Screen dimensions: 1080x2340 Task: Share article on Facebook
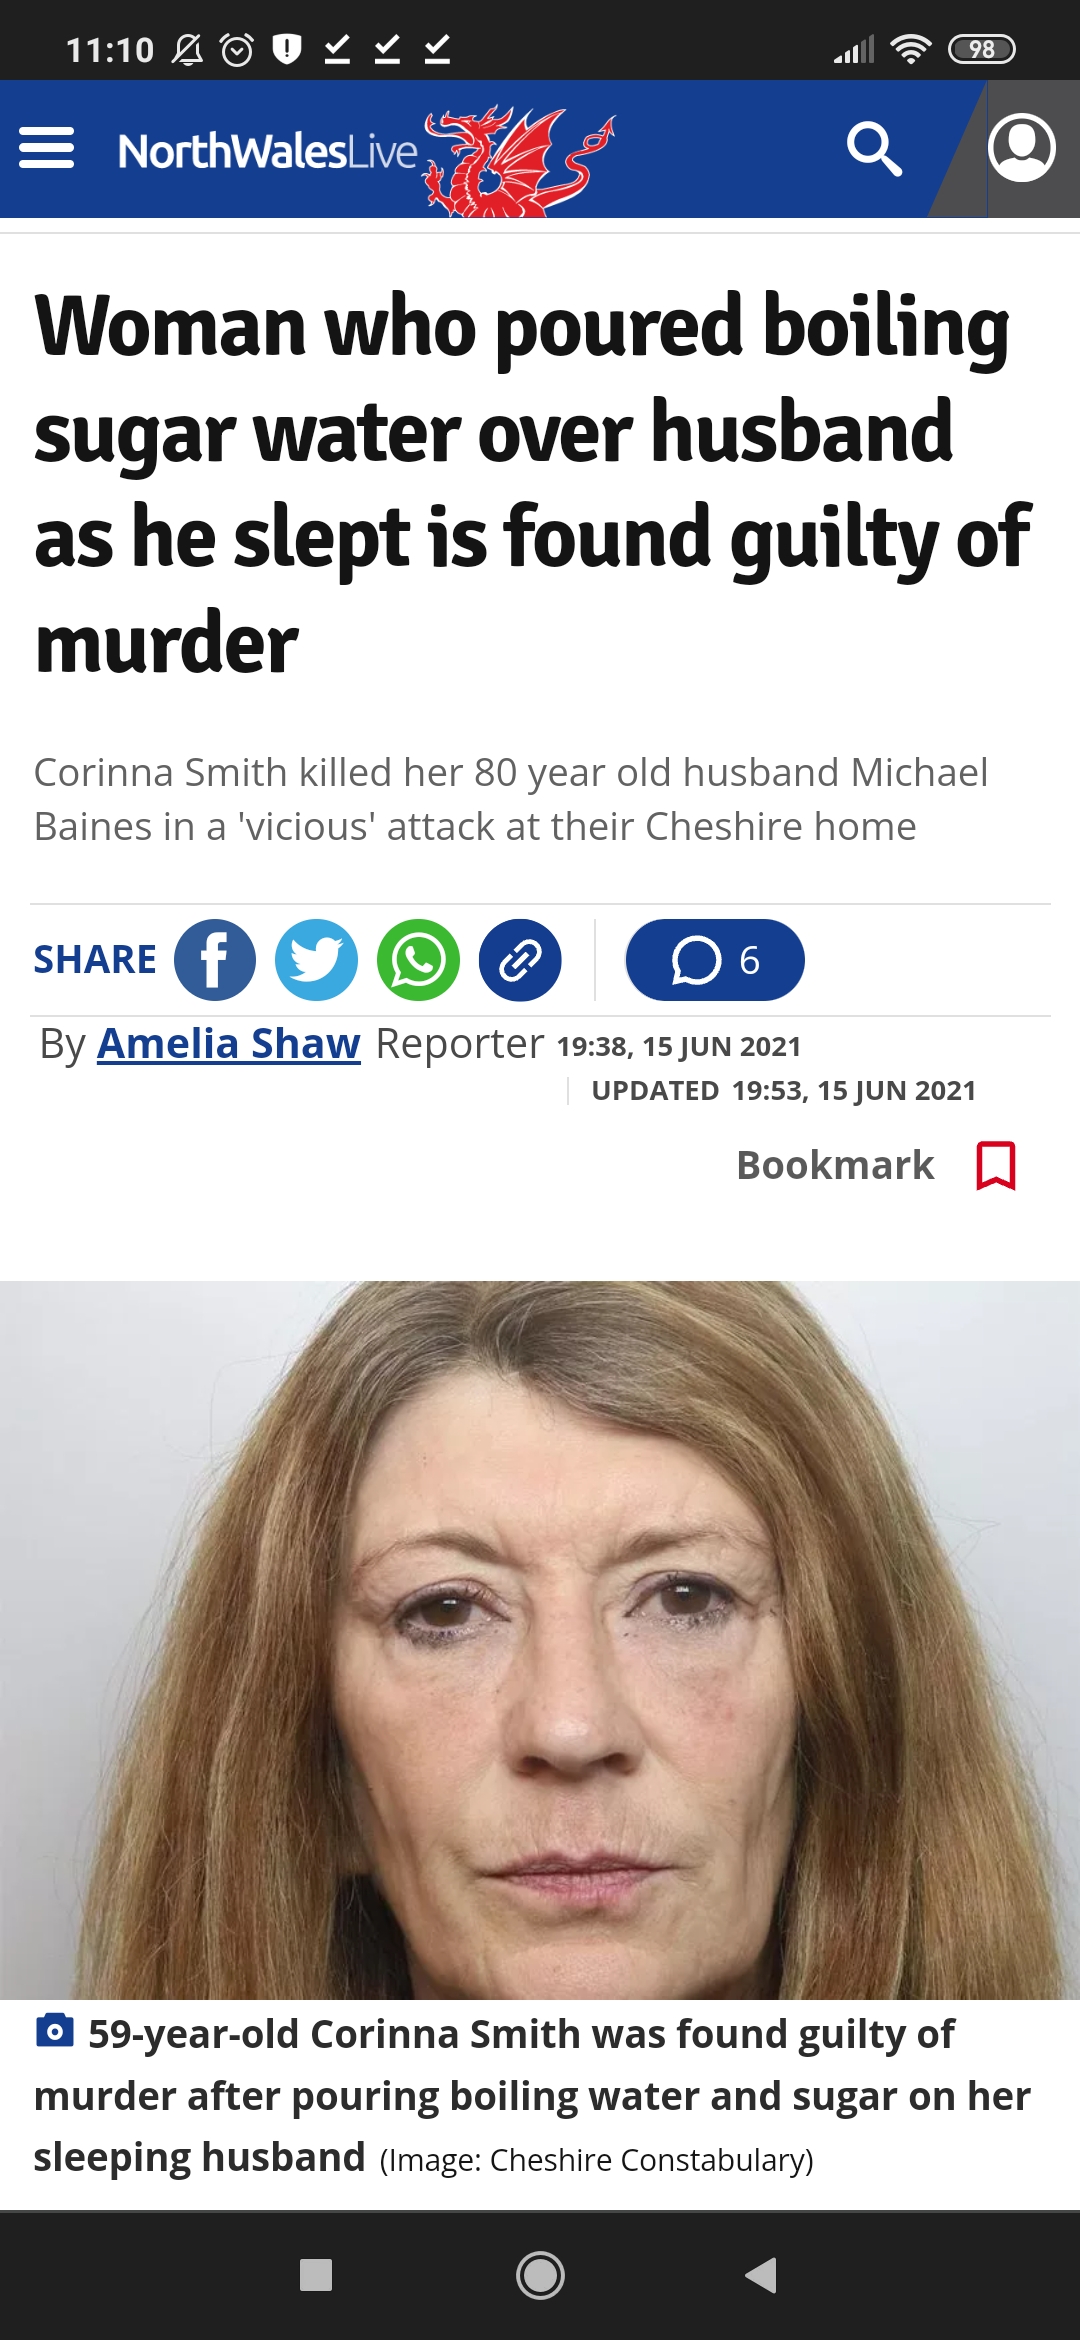point(215,960)
